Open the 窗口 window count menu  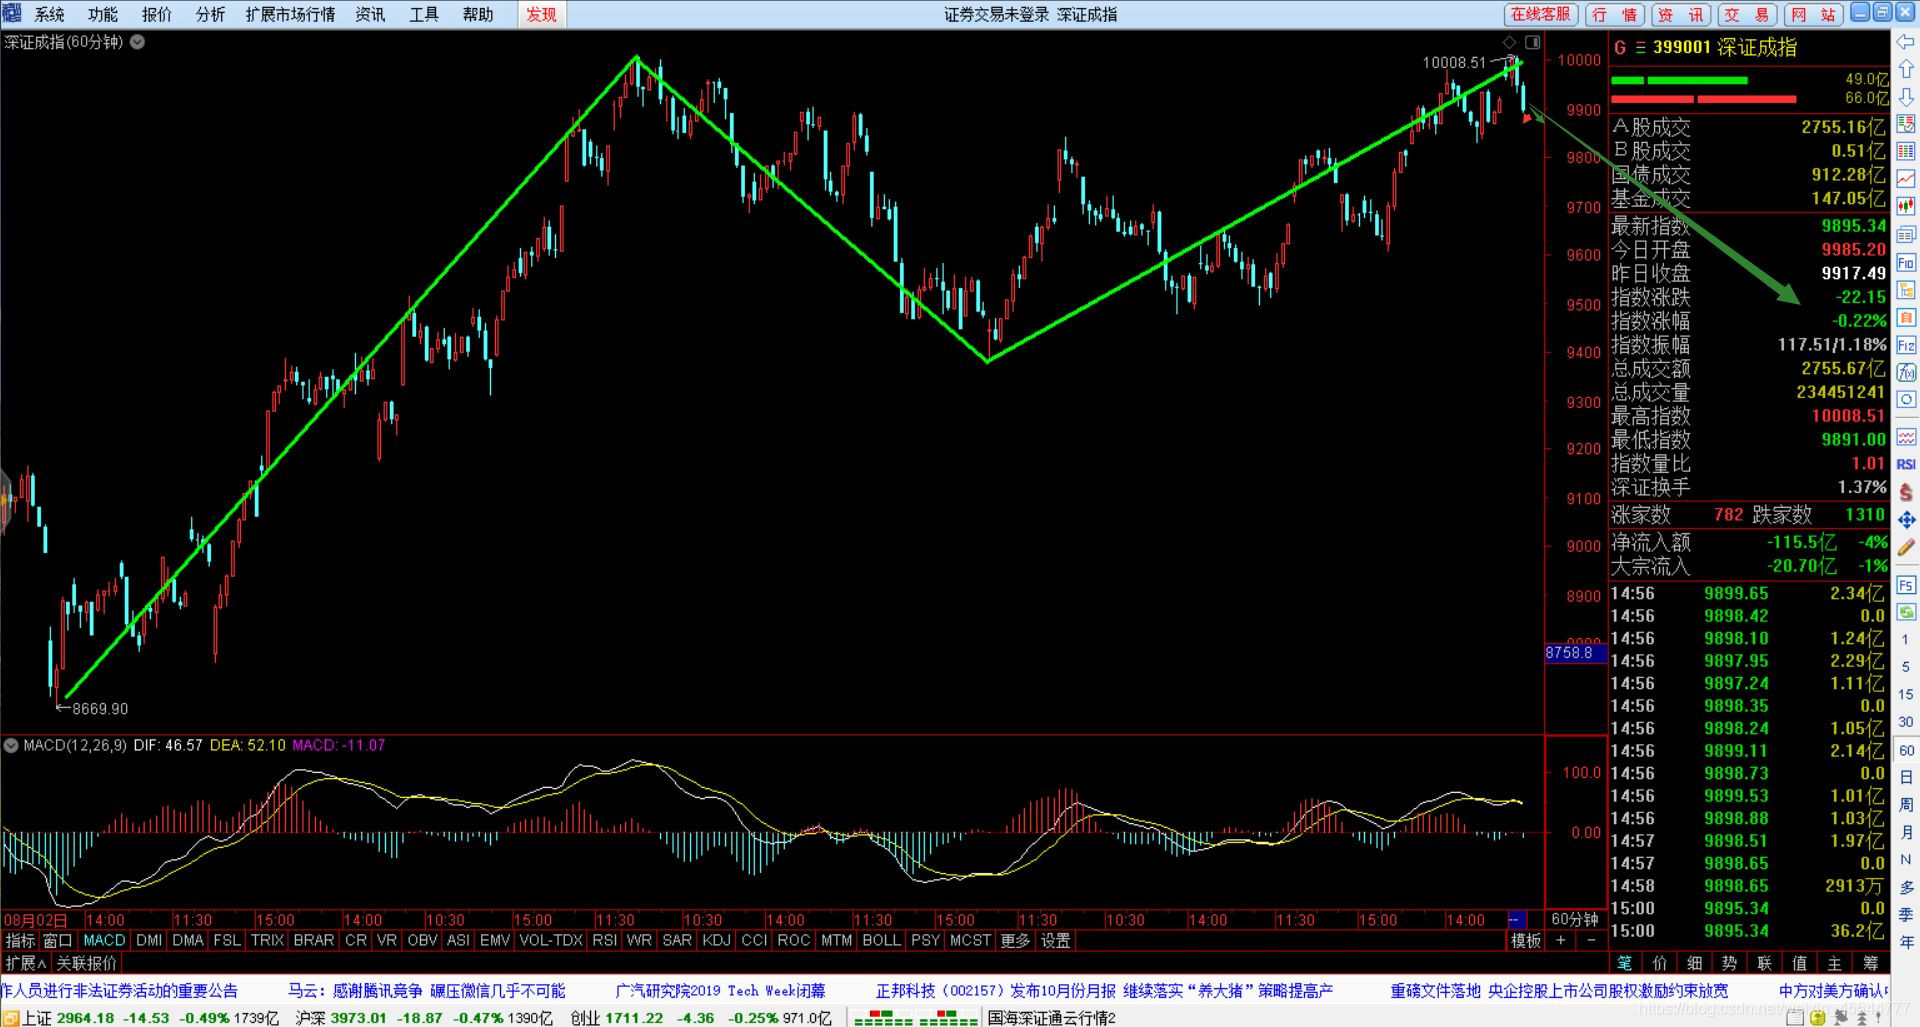57,940
